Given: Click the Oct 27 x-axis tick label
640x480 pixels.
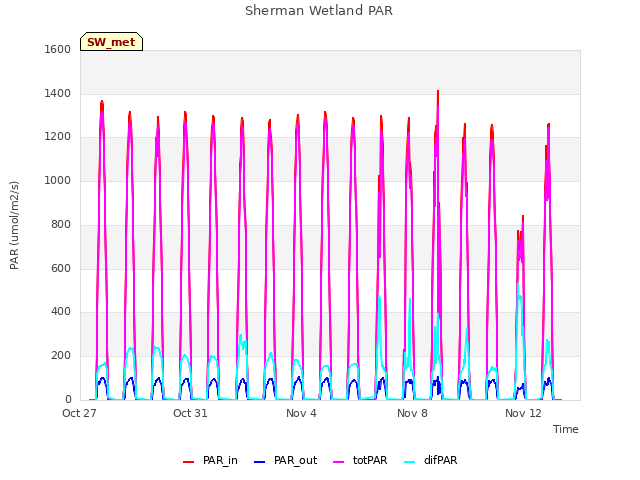Looking at the screenshot, I should coord(79,413).
